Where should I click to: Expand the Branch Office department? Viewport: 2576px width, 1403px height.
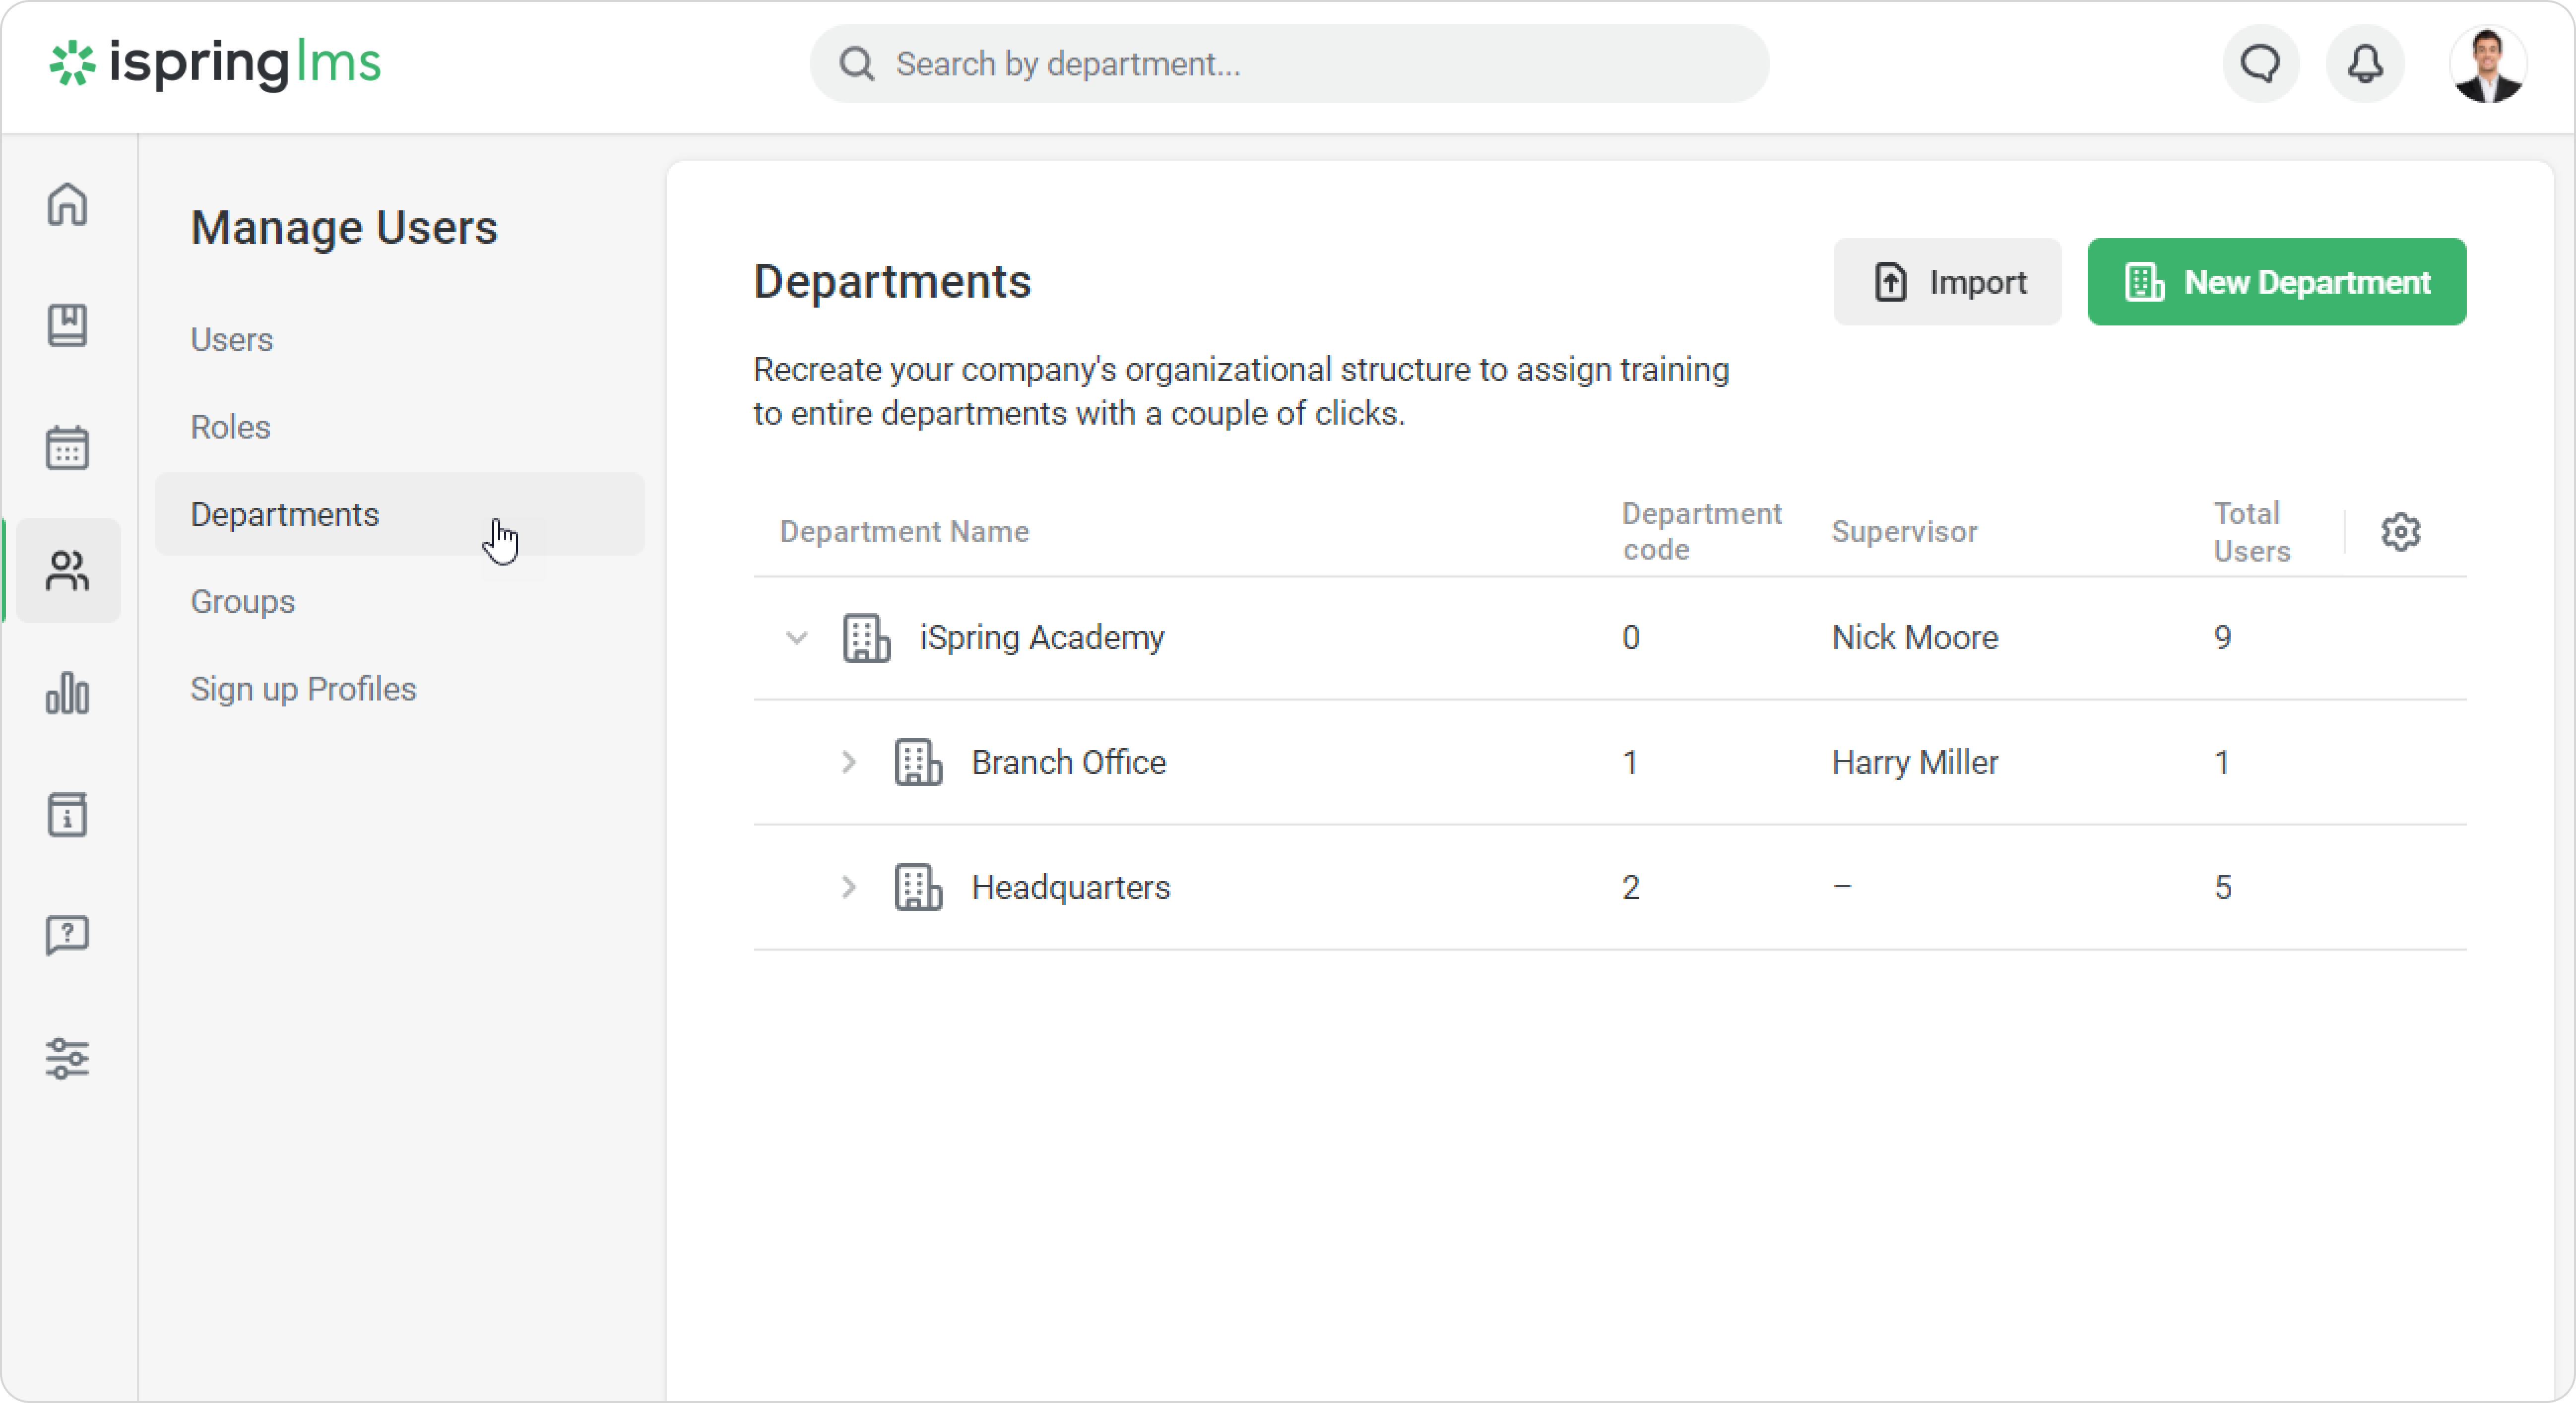[849, 763]
